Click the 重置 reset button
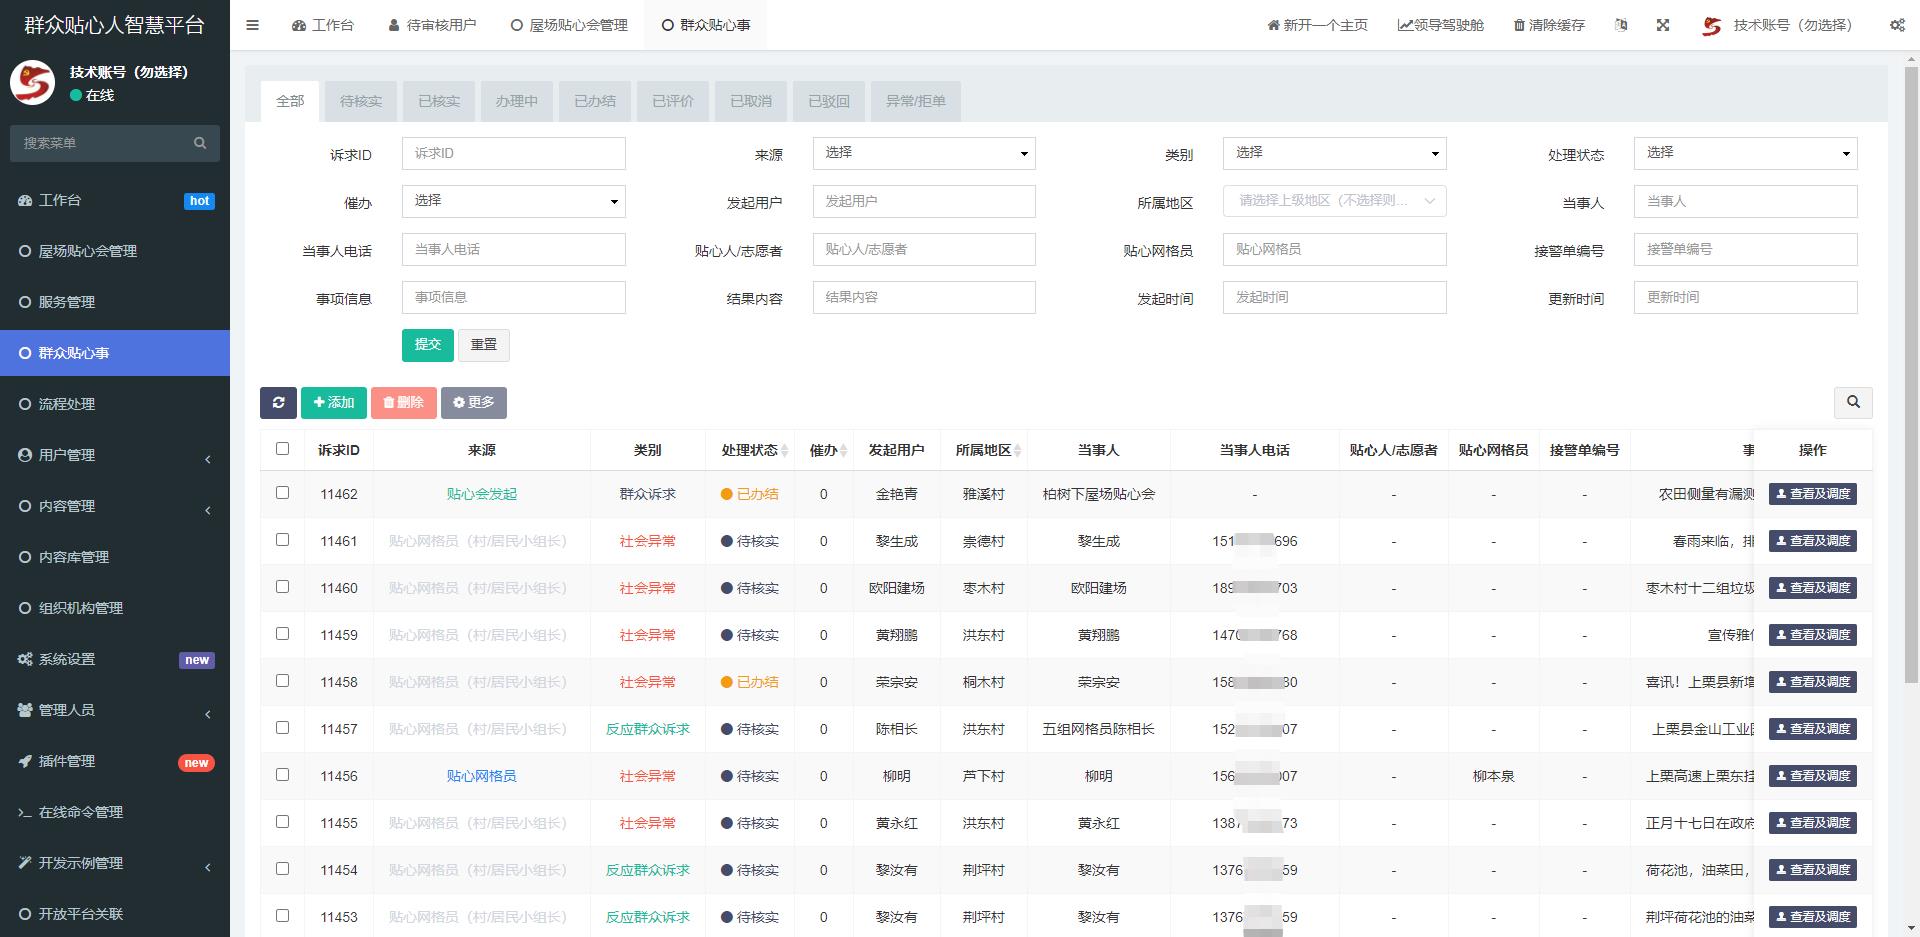This screenshot has width=1920, height=937. point(484,345)
